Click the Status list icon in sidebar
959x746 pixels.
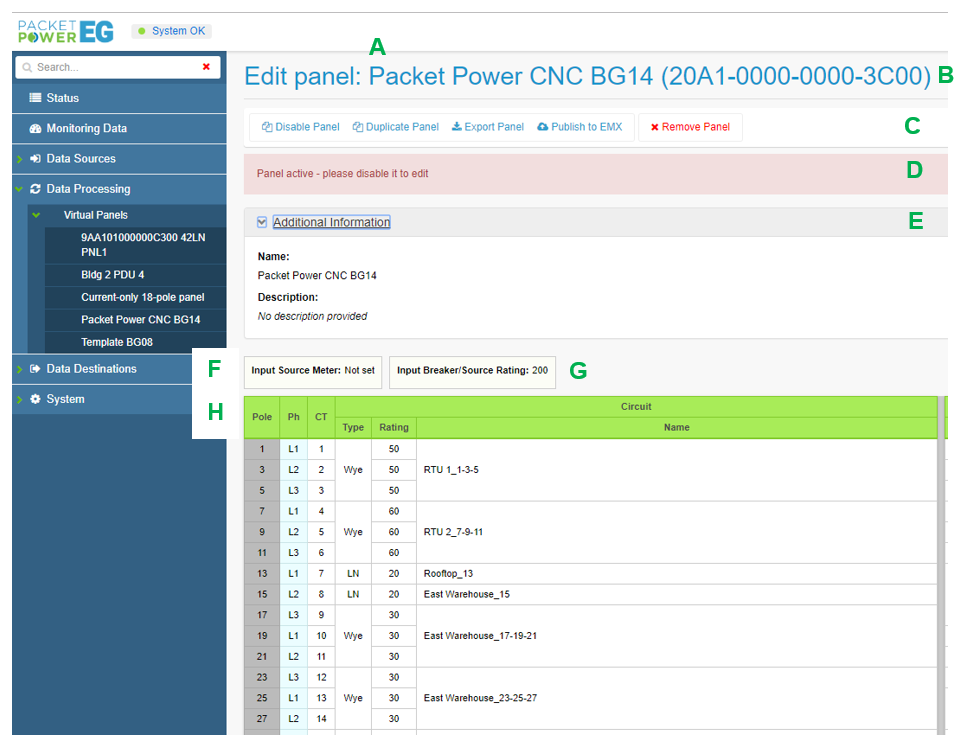pos(36,98)
